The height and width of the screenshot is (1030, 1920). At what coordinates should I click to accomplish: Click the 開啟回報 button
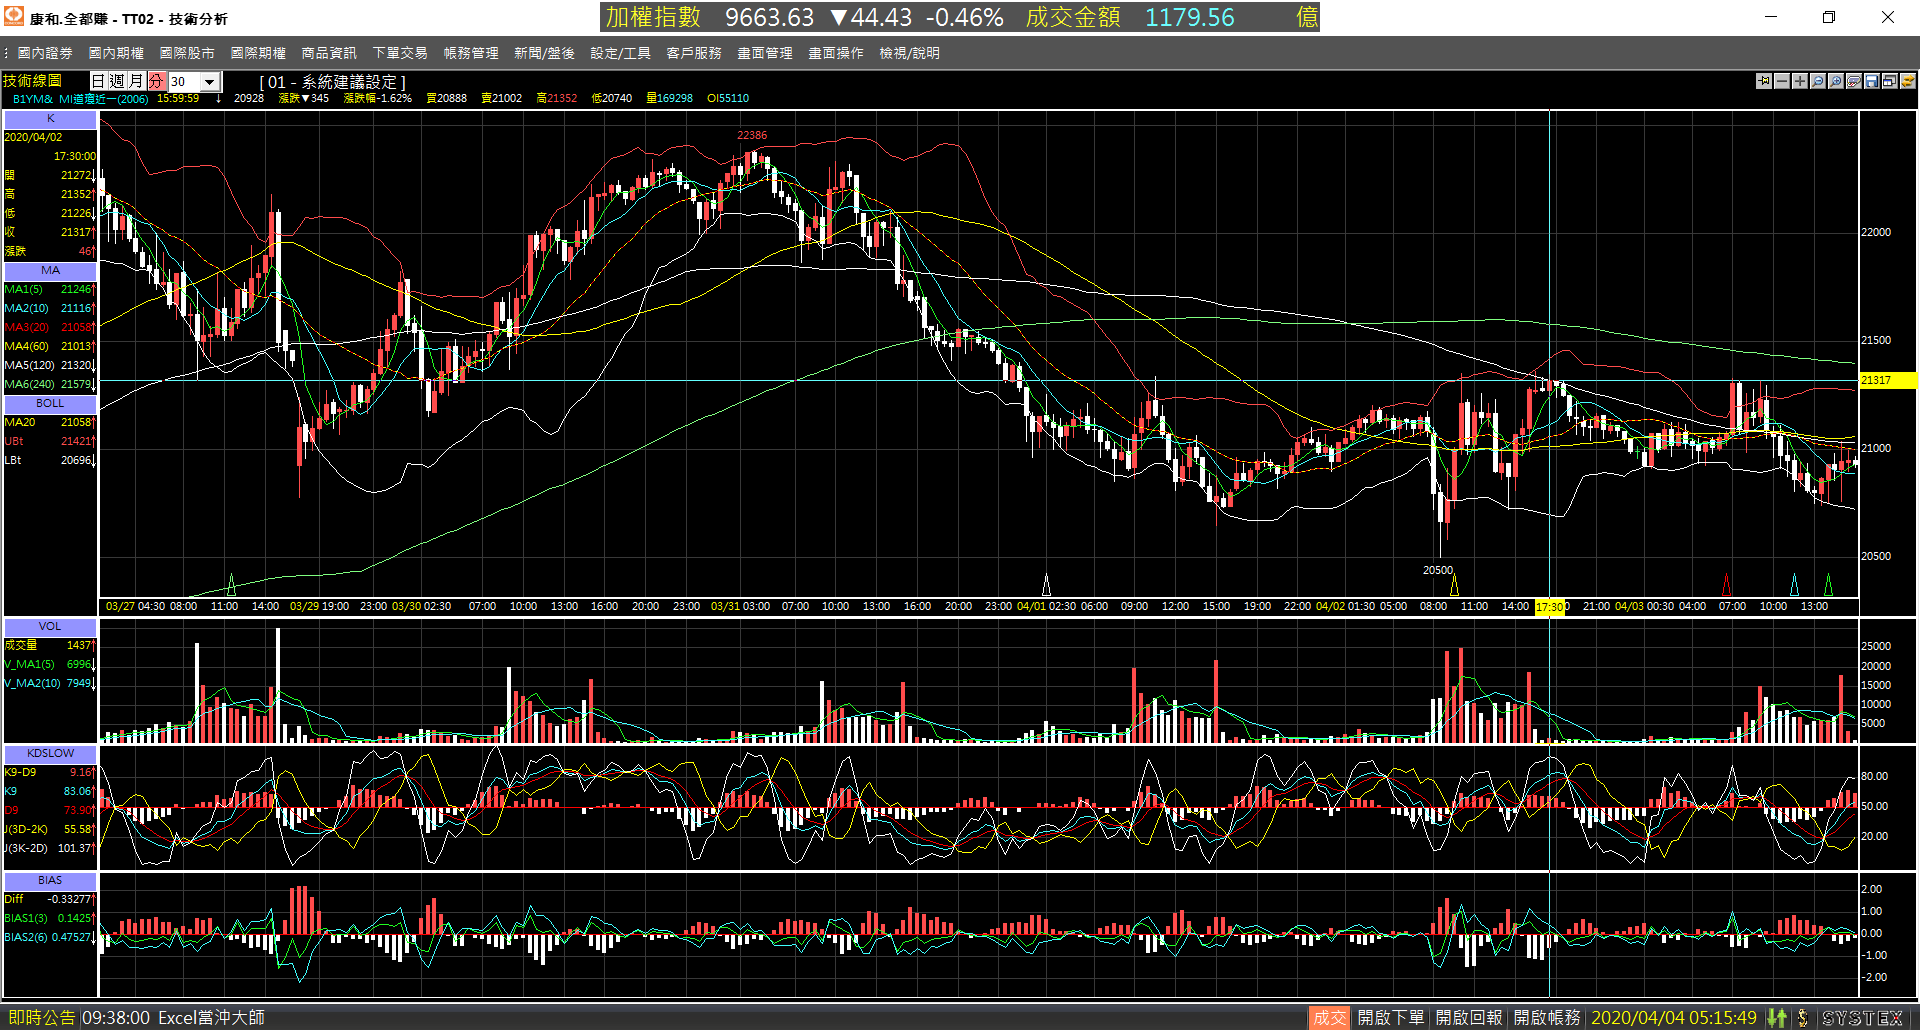pyautogui.click(x=1469, y=1018)
